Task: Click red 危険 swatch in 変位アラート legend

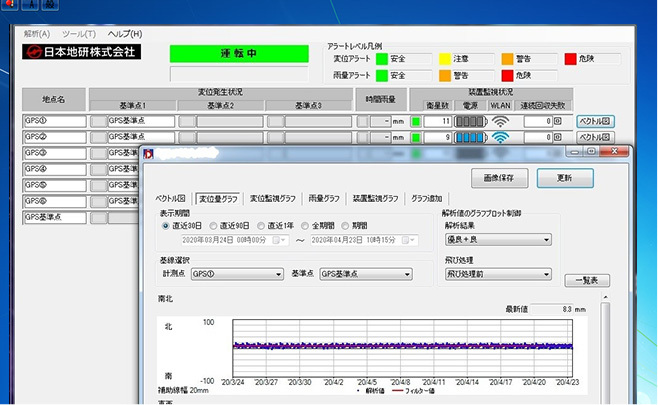Action: (x=570, y=59)
